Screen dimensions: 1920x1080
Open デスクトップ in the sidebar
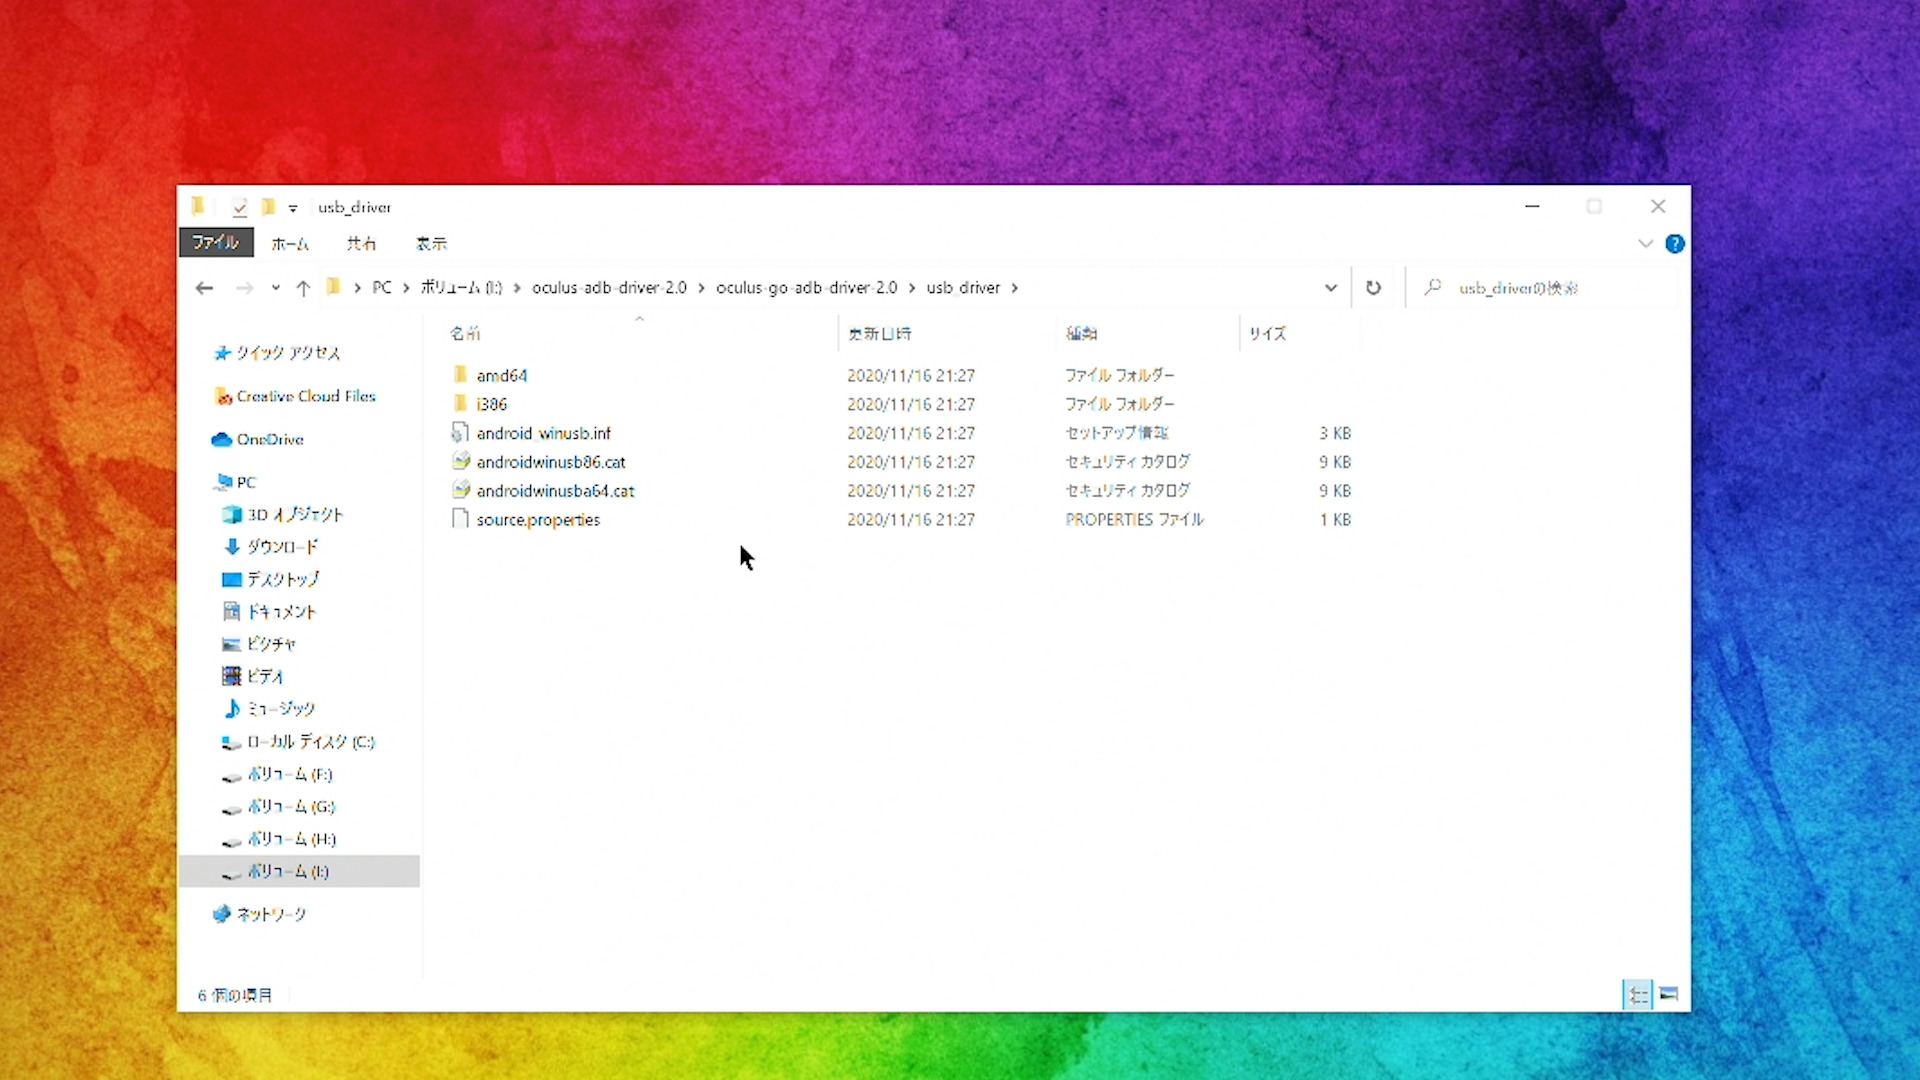(x=283, y=579)
